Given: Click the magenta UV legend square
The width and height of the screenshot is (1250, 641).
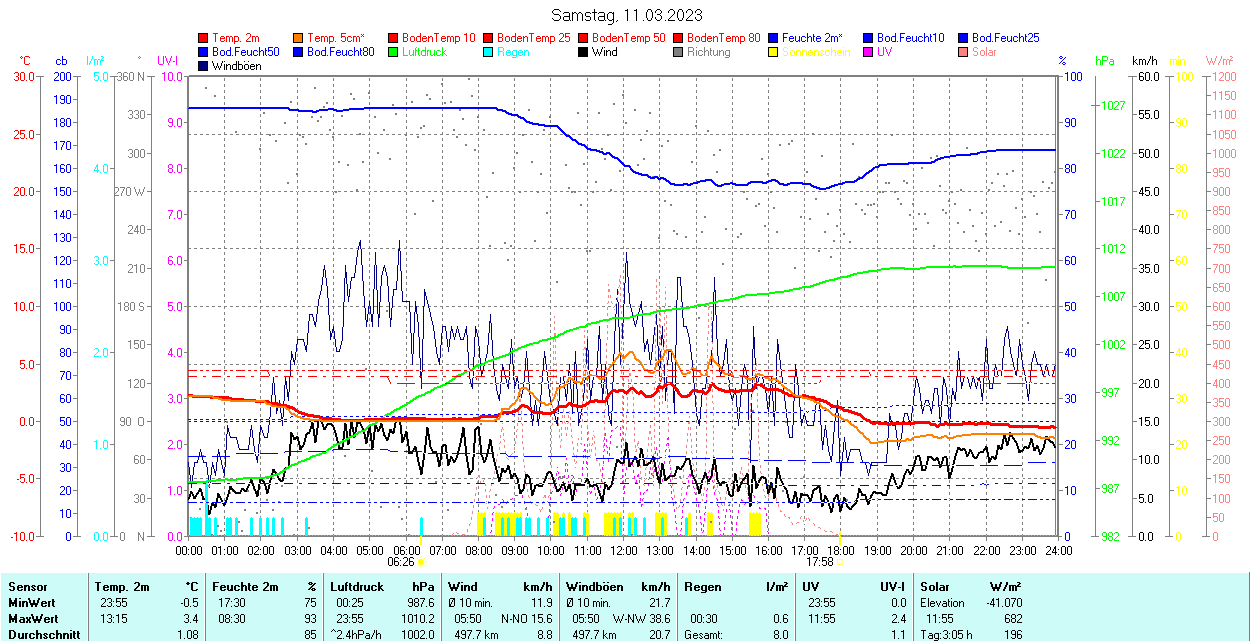Looking at the screenshot, I should (868, 52).
